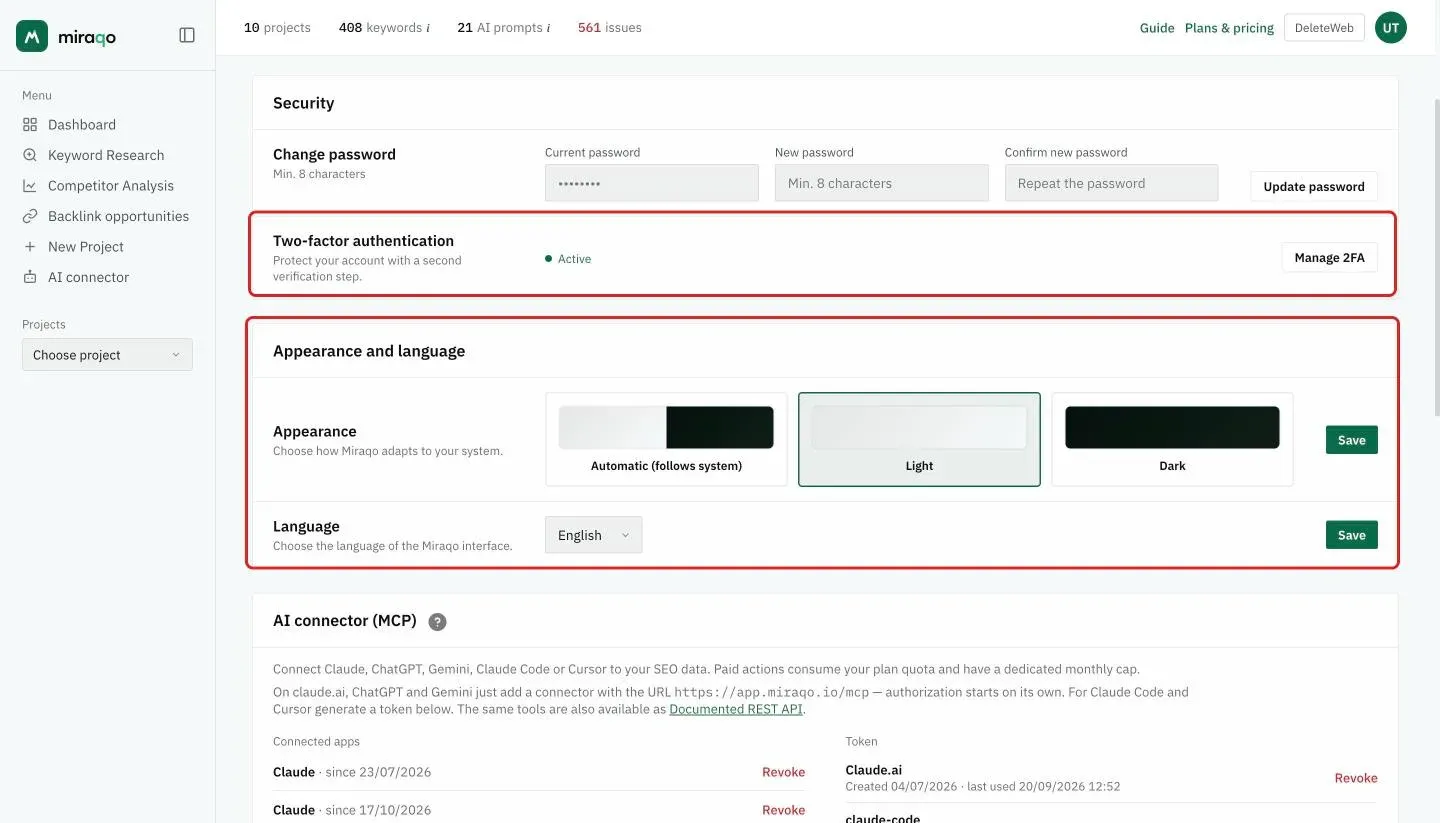Switch to the Dark appearance option
The height and width of the screenshot is (823, 1440).
click(x=1172, y=439)
